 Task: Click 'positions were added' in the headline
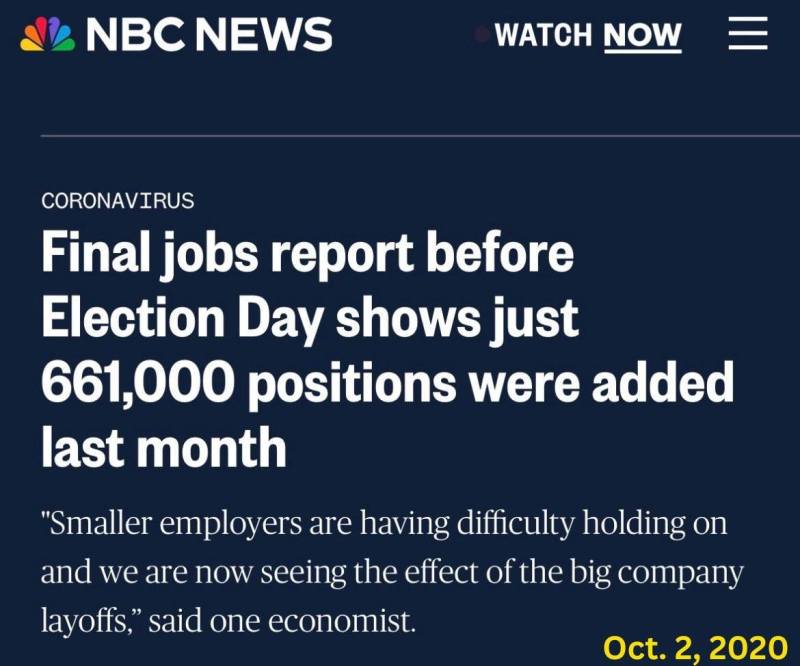click(x=491, y=383)
